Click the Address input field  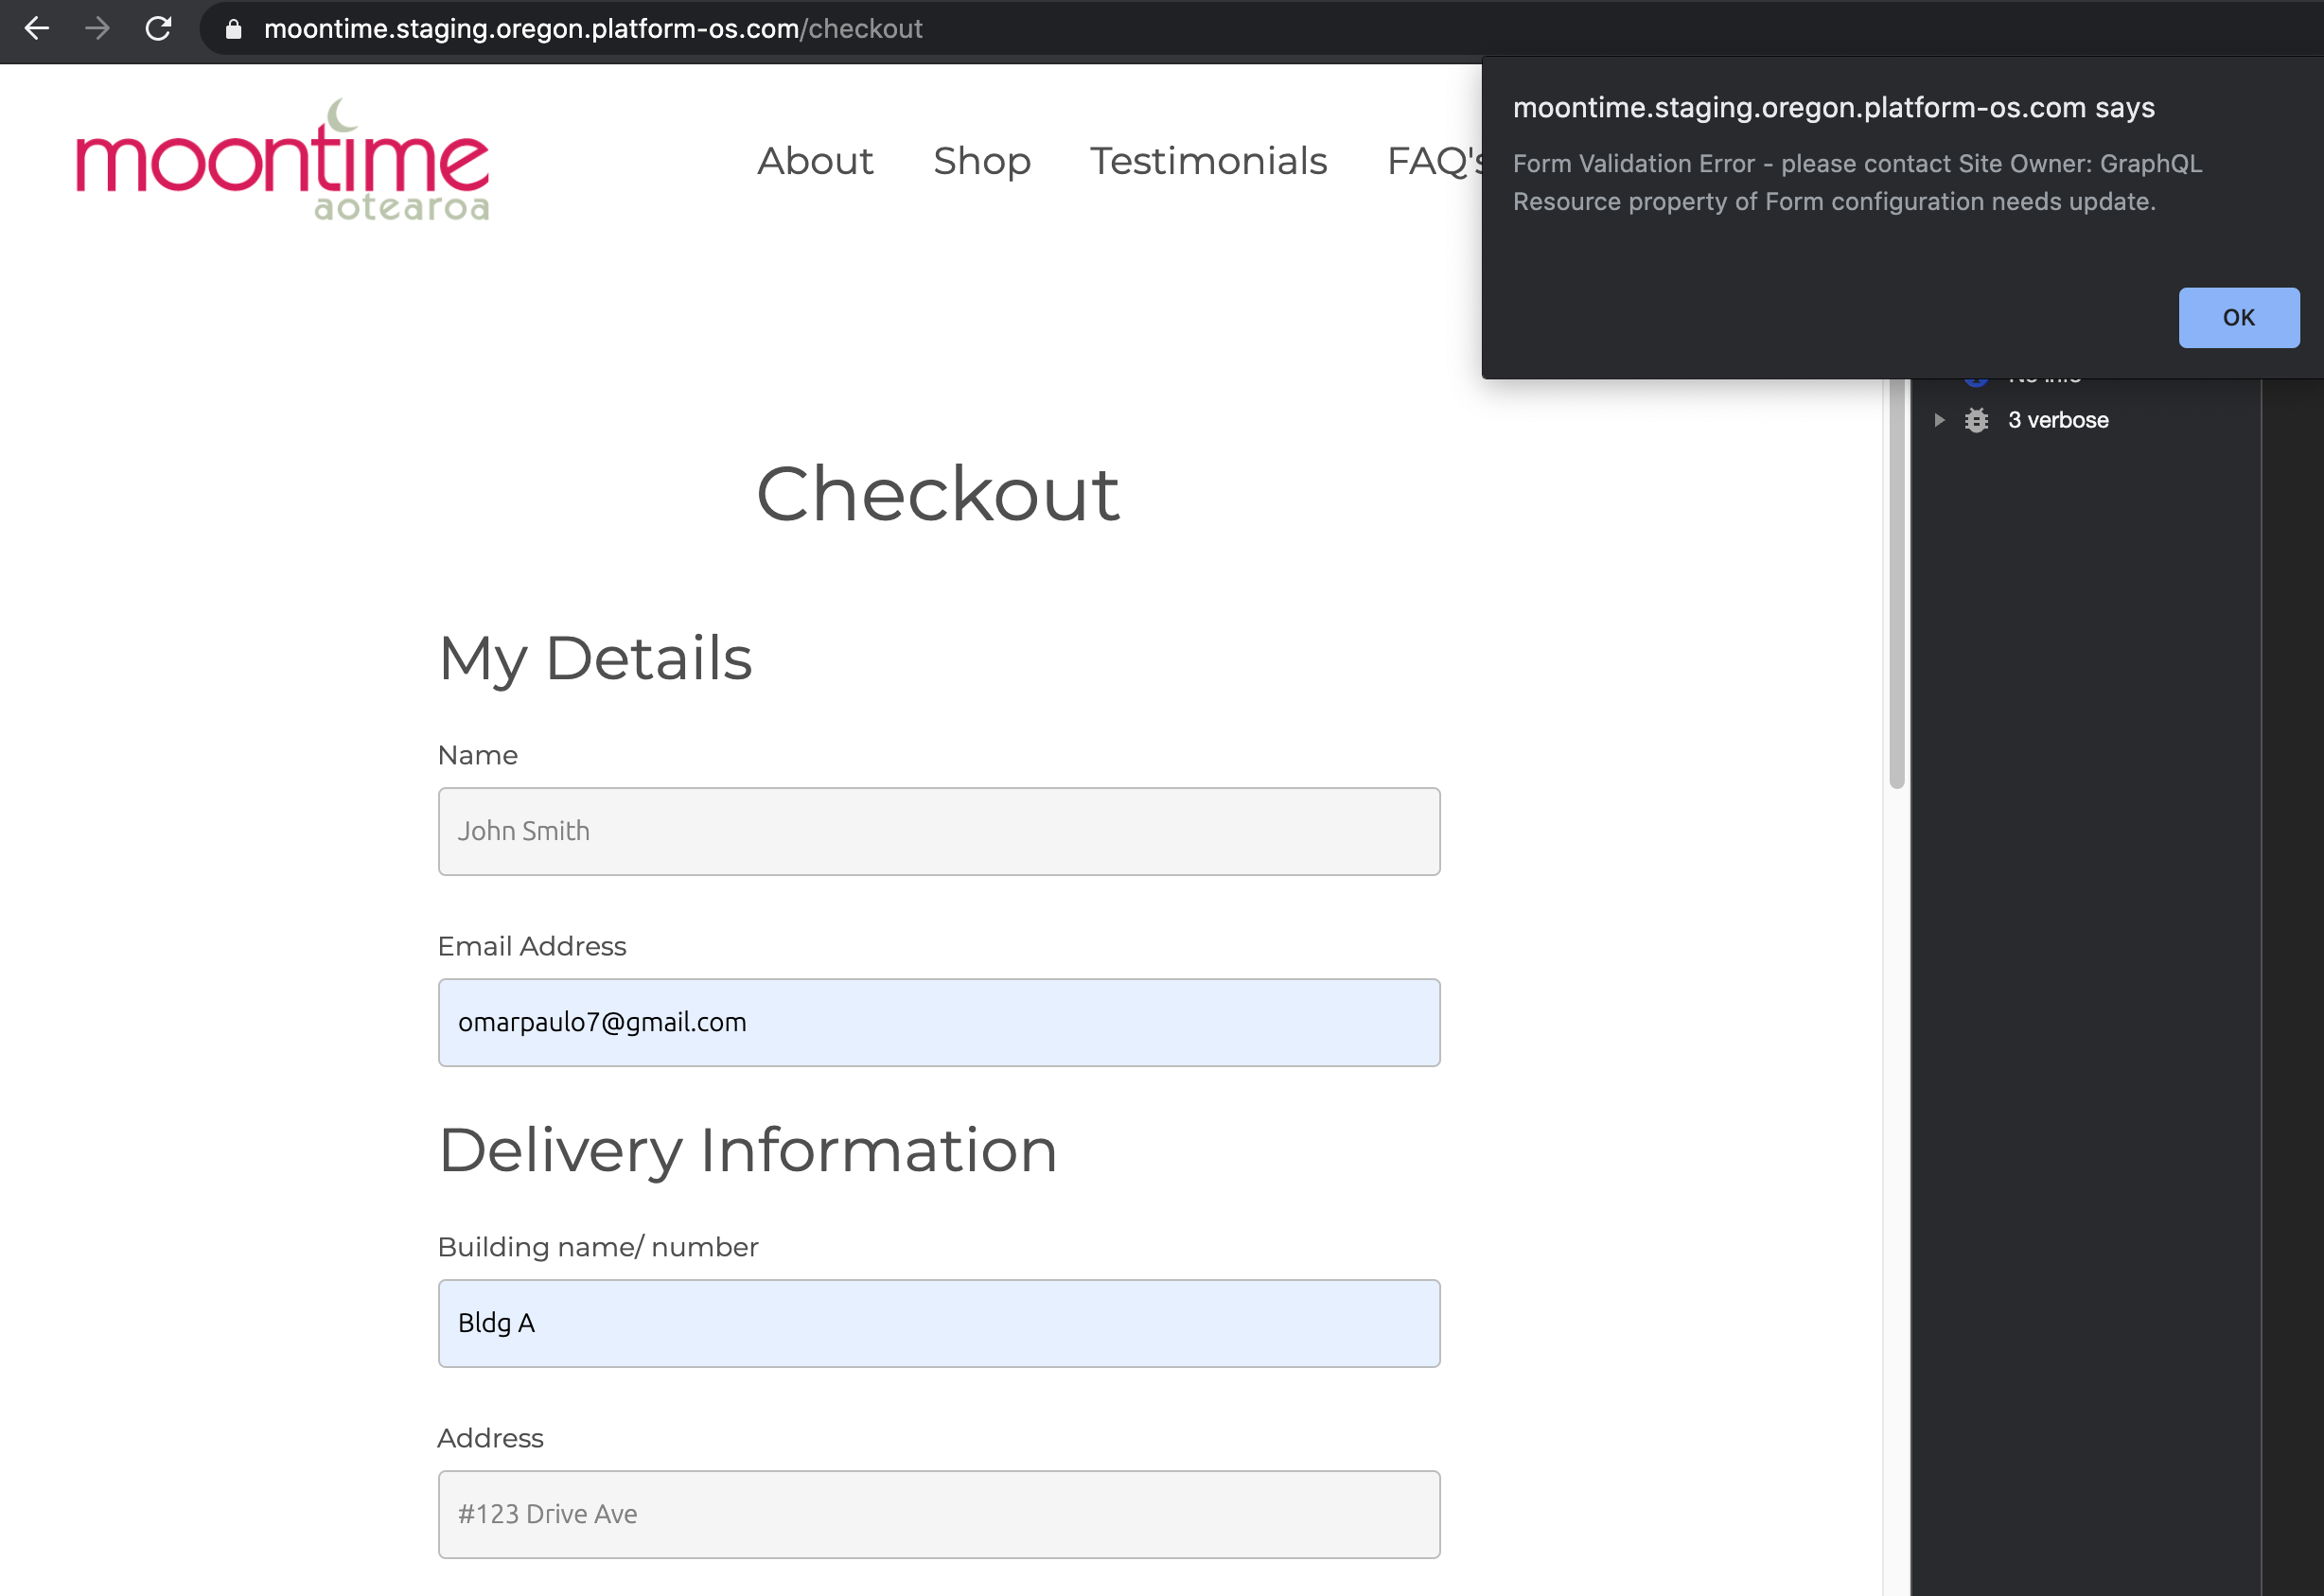click(938, 1514)
